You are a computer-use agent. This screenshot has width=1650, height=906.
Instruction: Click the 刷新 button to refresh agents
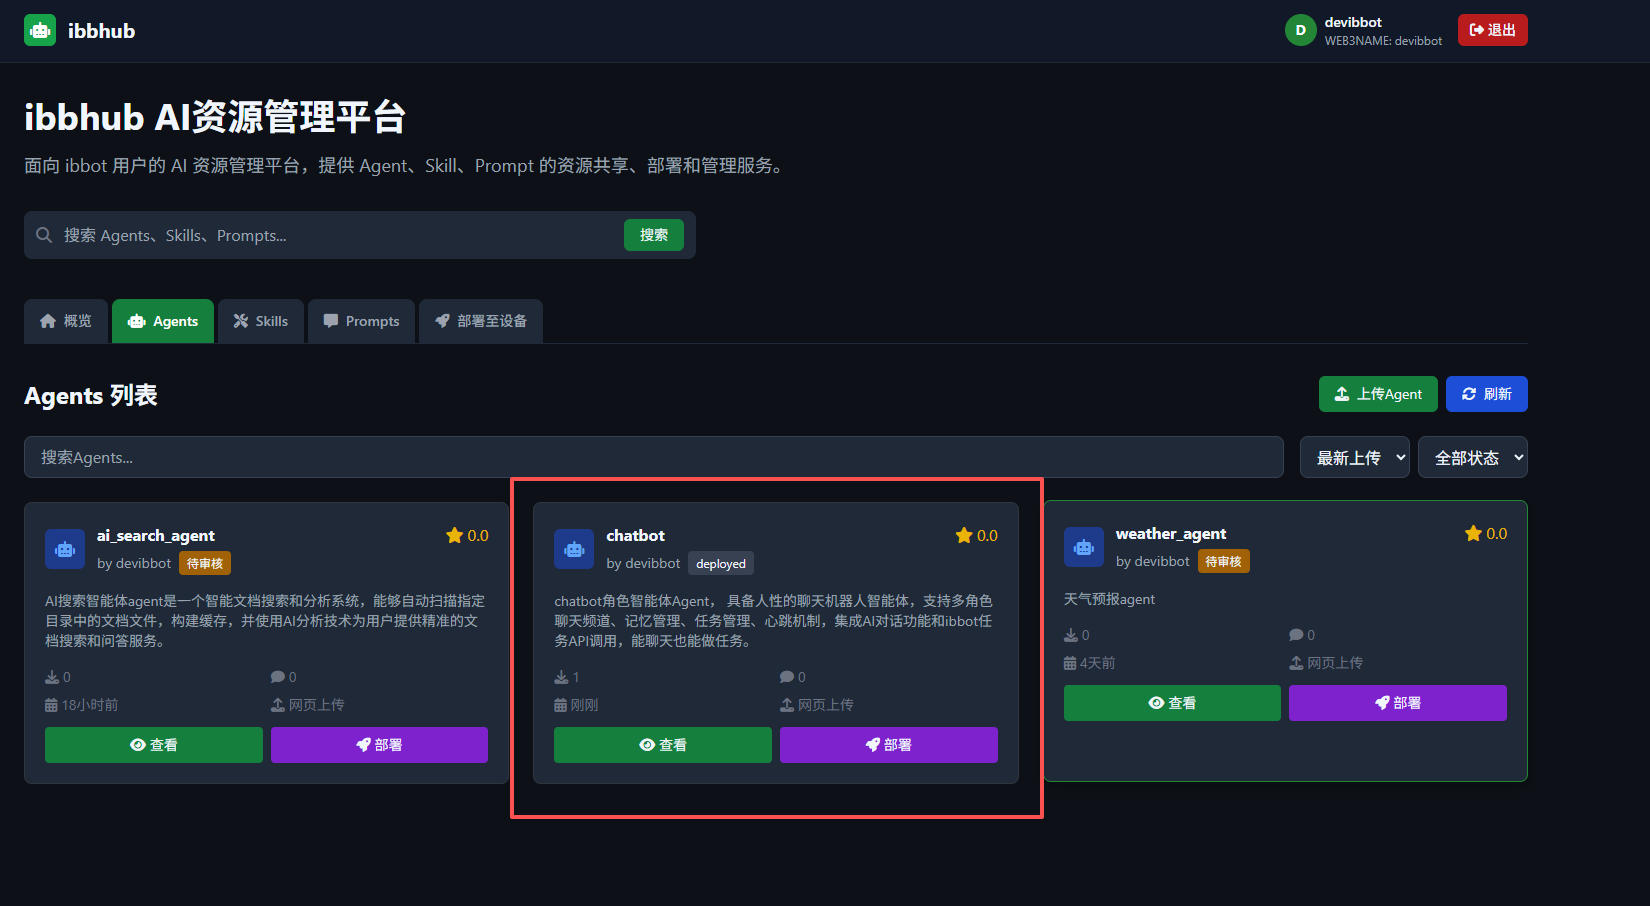tap(1486, 394)
